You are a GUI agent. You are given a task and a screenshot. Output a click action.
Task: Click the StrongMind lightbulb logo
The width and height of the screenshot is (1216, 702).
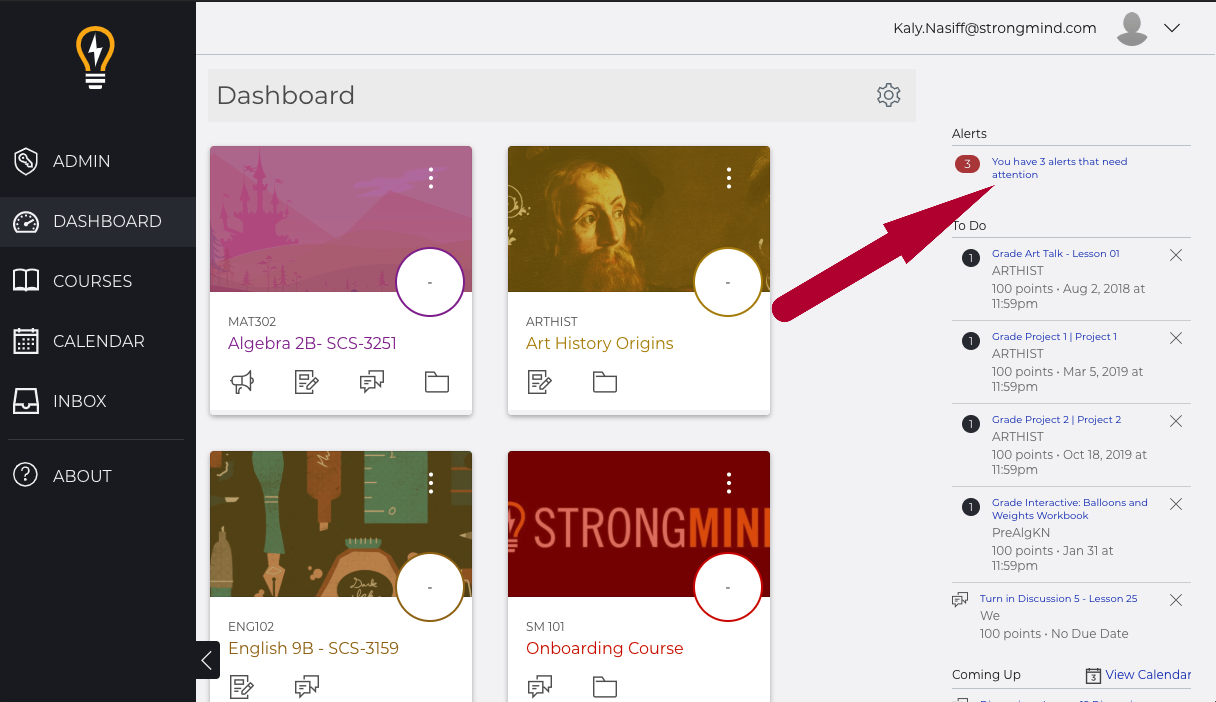96,58
